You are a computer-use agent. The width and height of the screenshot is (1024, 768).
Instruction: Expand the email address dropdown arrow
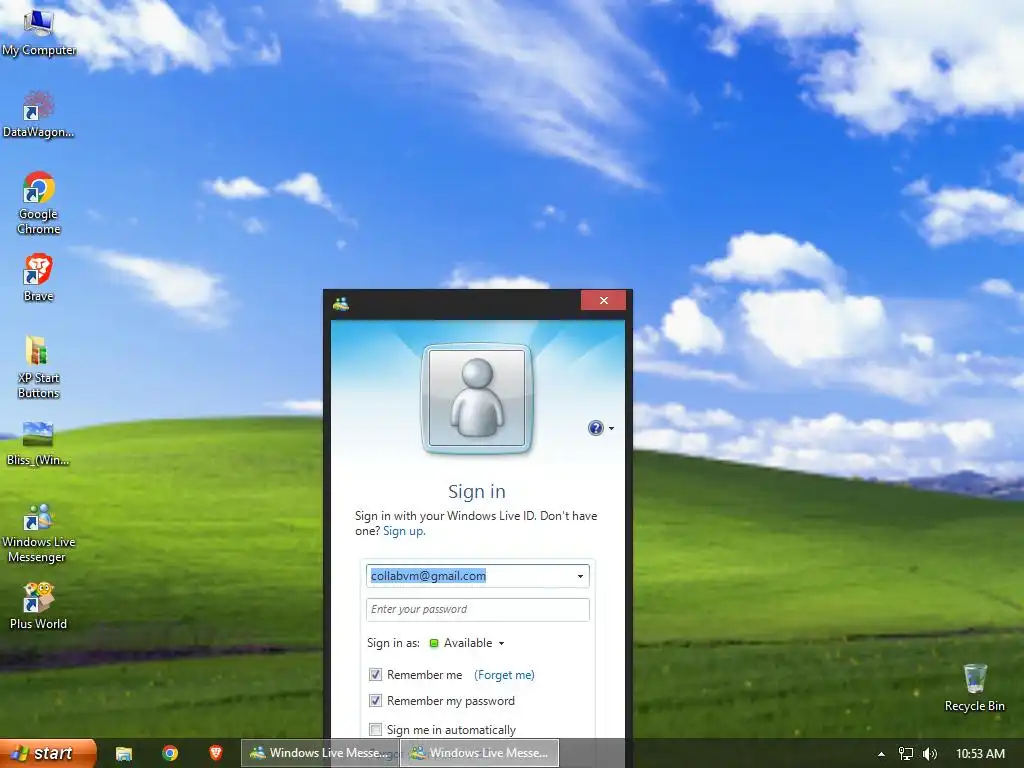(x=580, y=576)
